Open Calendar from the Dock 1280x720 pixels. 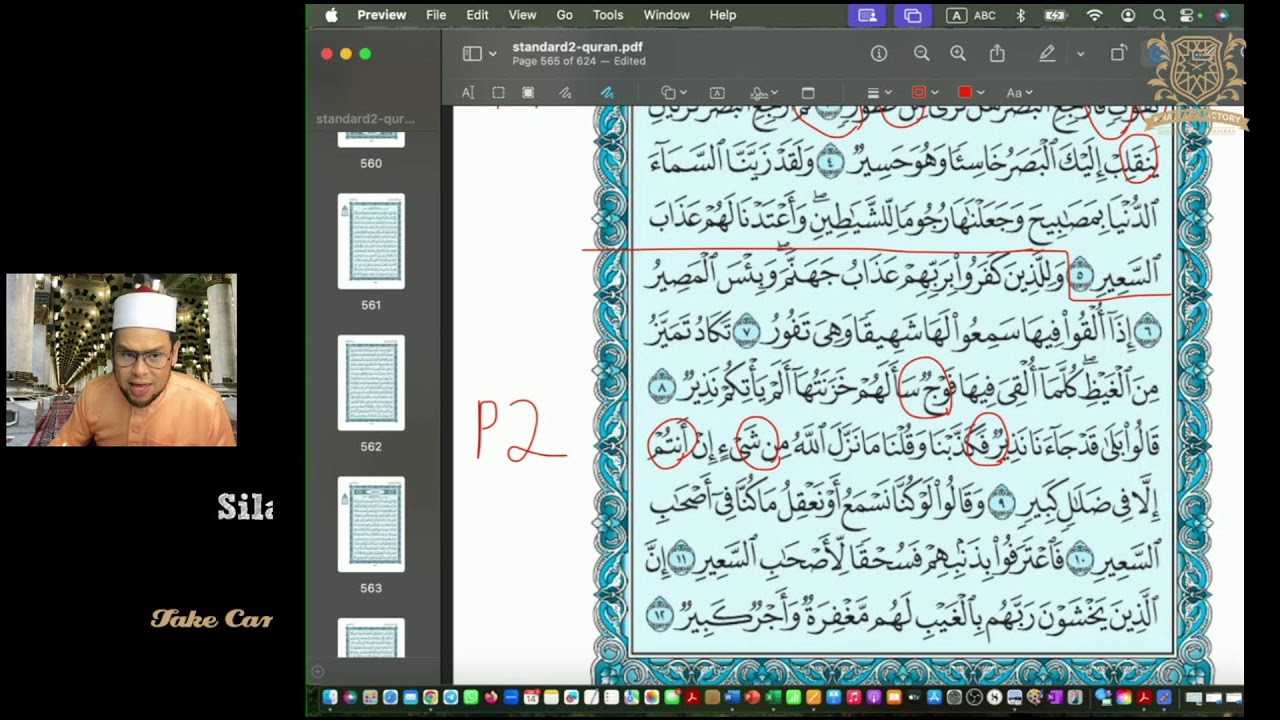click(530, 697)
